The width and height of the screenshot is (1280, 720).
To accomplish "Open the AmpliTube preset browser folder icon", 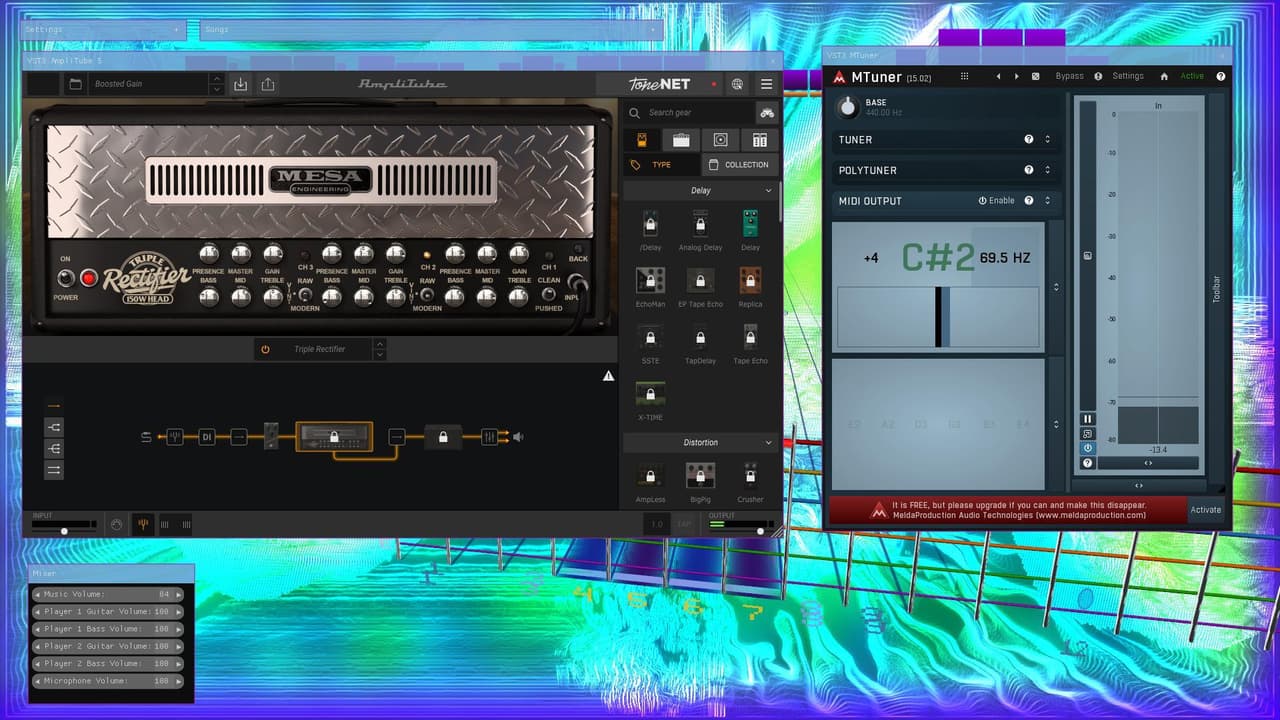I will click(75, 85).
